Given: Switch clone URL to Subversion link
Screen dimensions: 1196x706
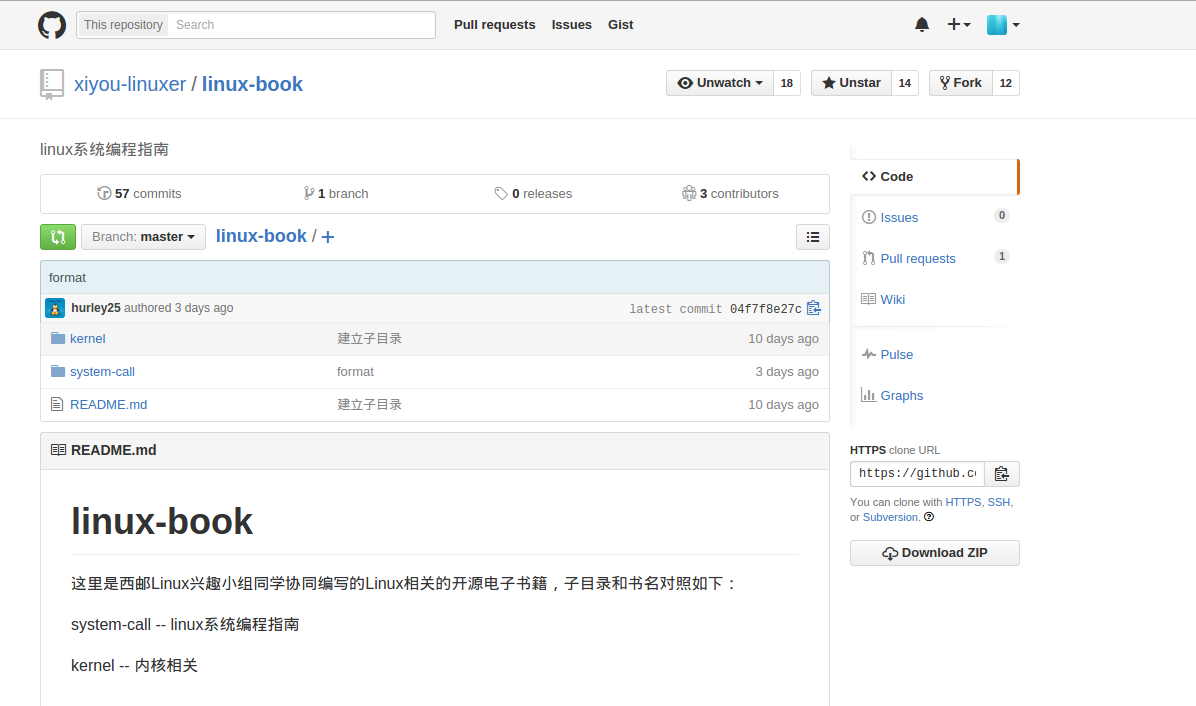Looking at the screenshot, I should coord(890,517).
